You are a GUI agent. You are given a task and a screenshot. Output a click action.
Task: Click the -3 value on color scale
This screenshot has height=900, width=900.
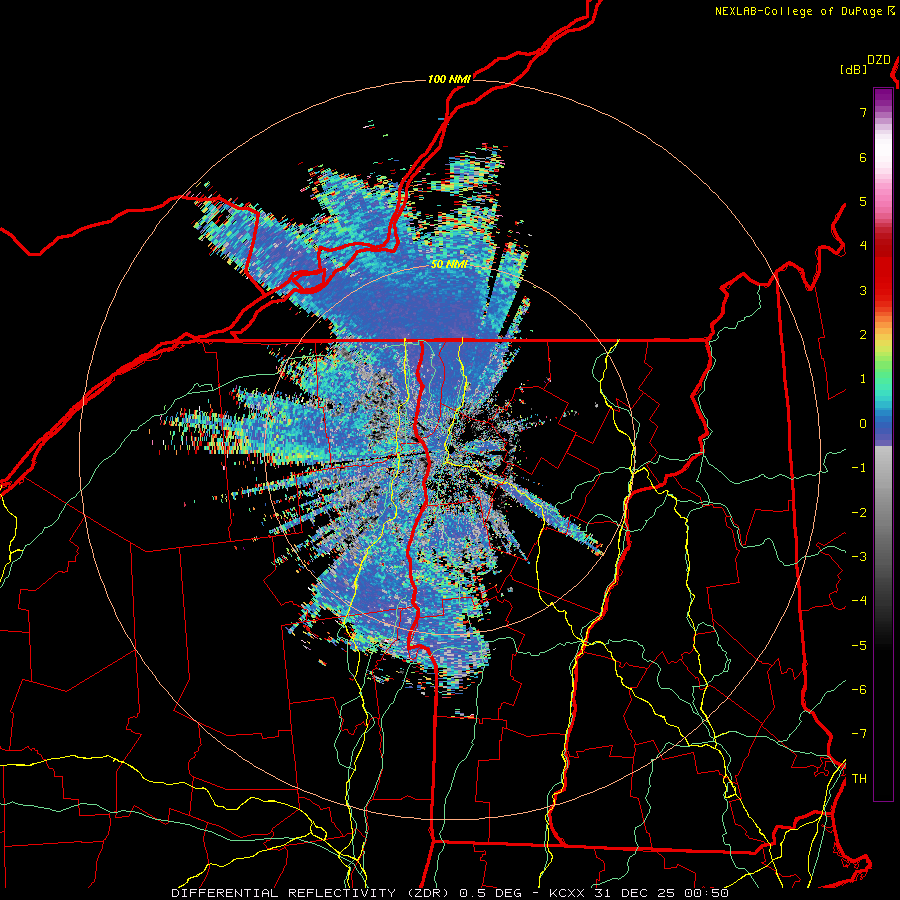click(859, 557)
